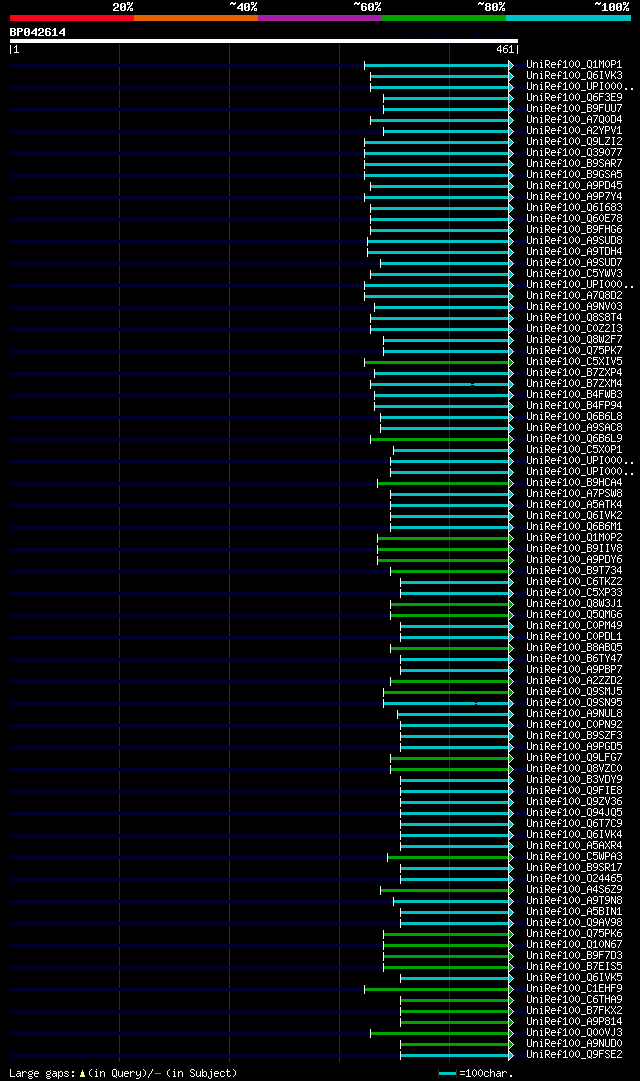
Task: Click the cyan ~100% identity legend segment
Action: click(x=568, y=18)
